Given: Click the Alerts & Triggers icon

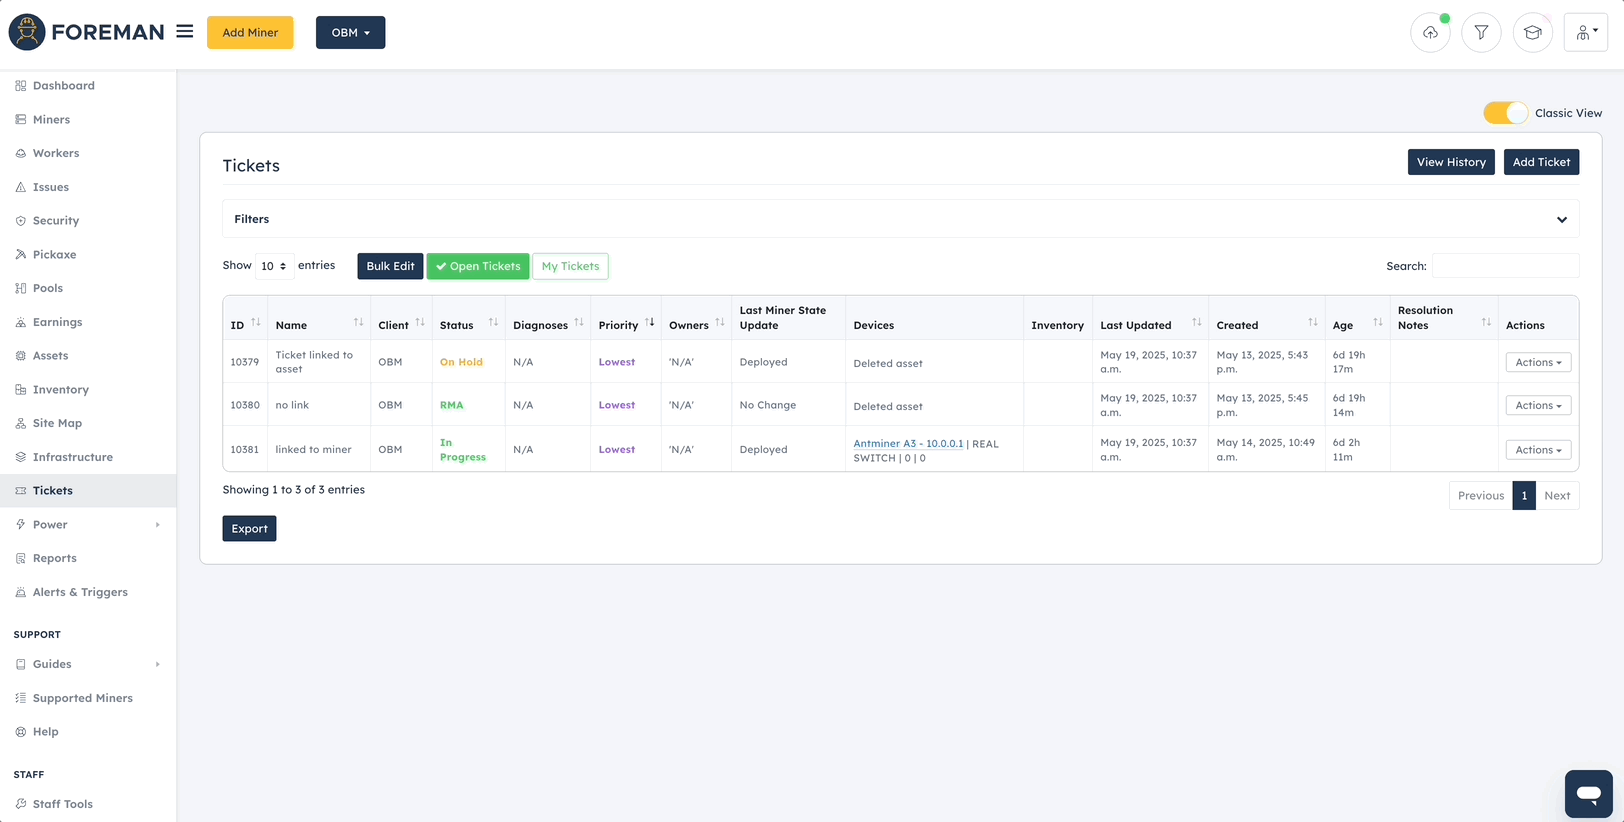Looking at the screenshot, I should coord(21,592).
